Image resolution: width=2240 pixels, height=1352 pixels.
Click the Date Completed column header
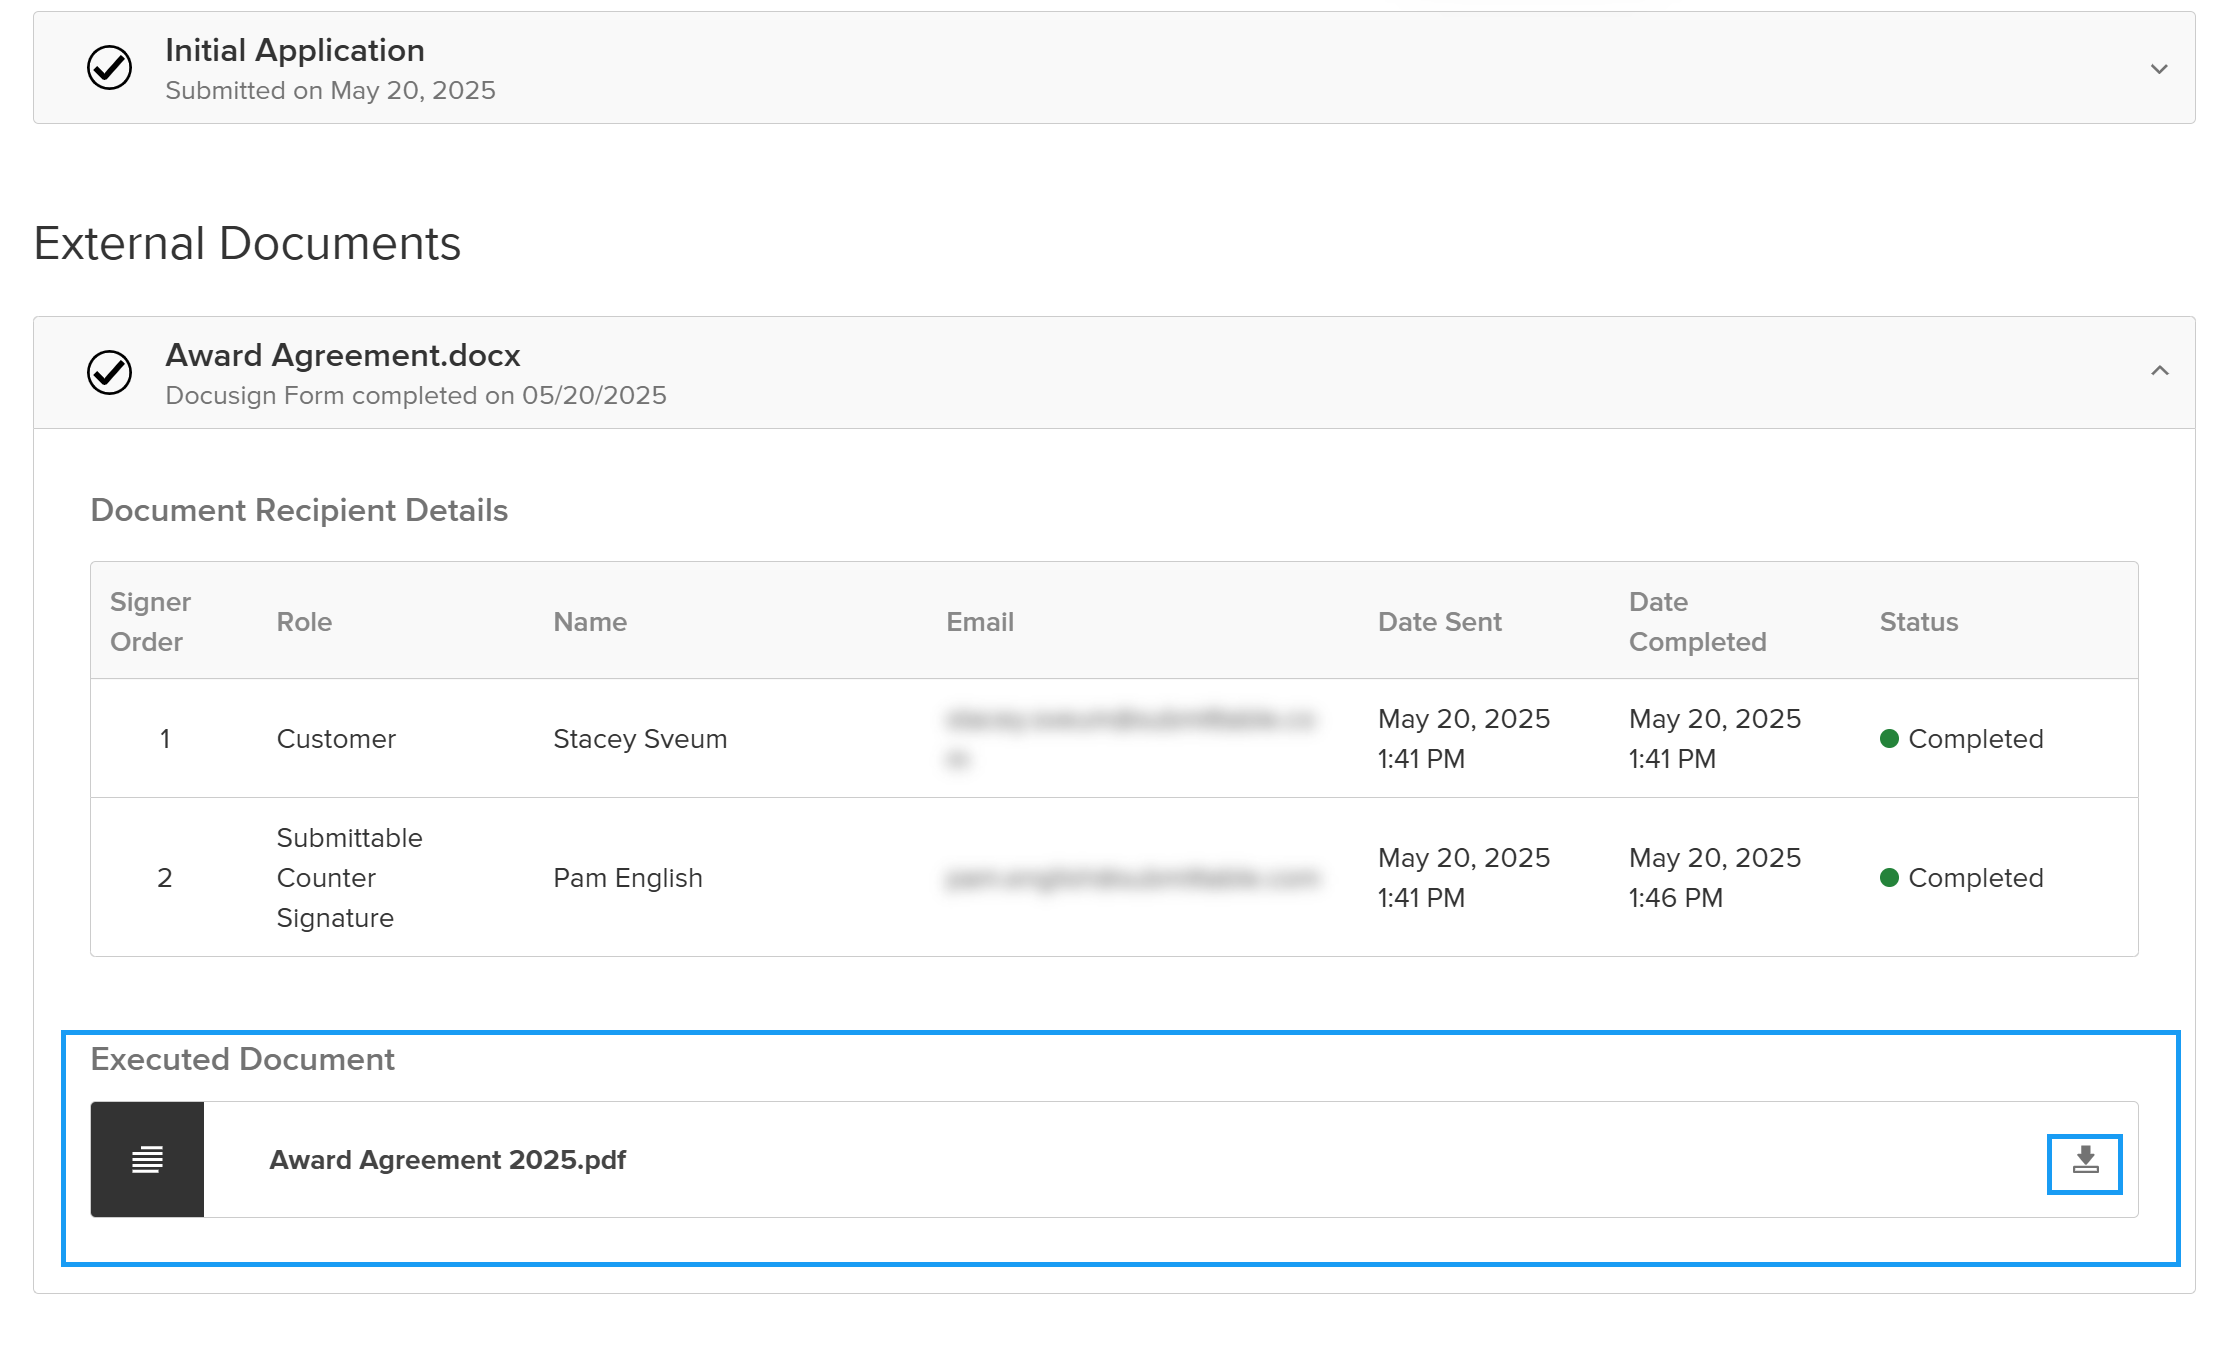pos(1697,621)
